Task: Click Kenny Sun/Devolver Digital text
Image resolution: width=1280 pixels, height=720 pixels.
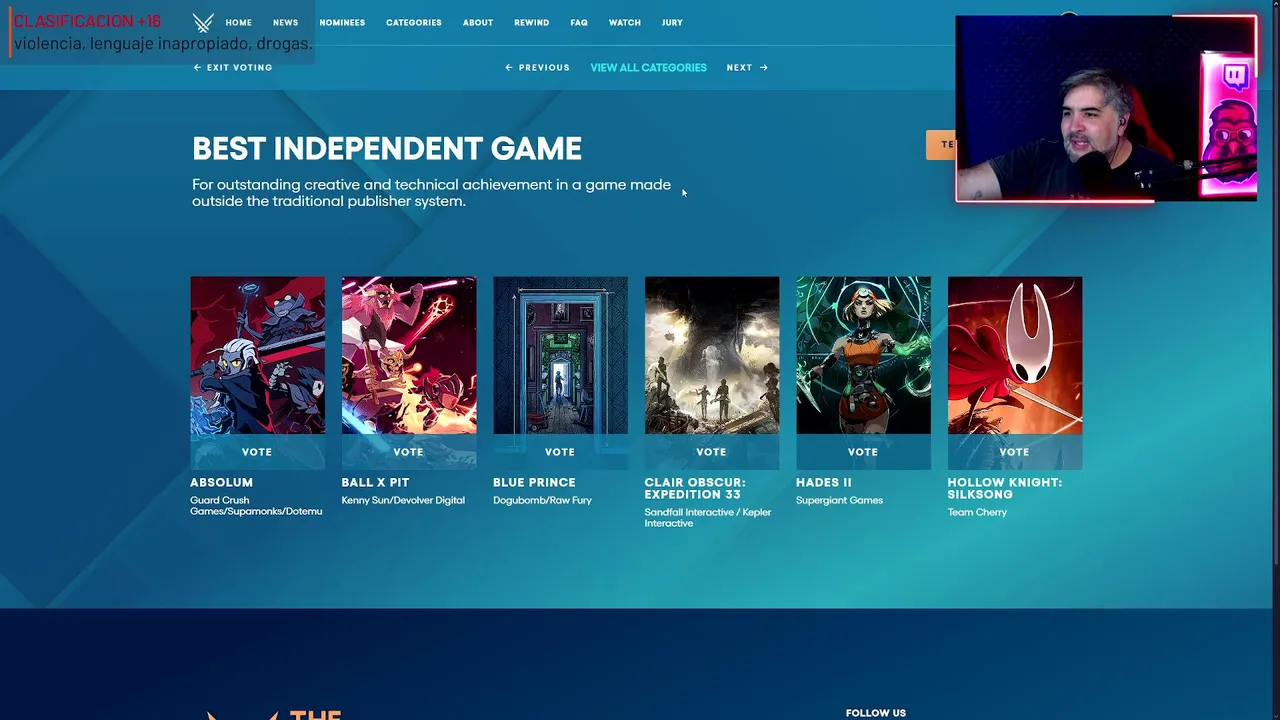Action: [403, 500]
